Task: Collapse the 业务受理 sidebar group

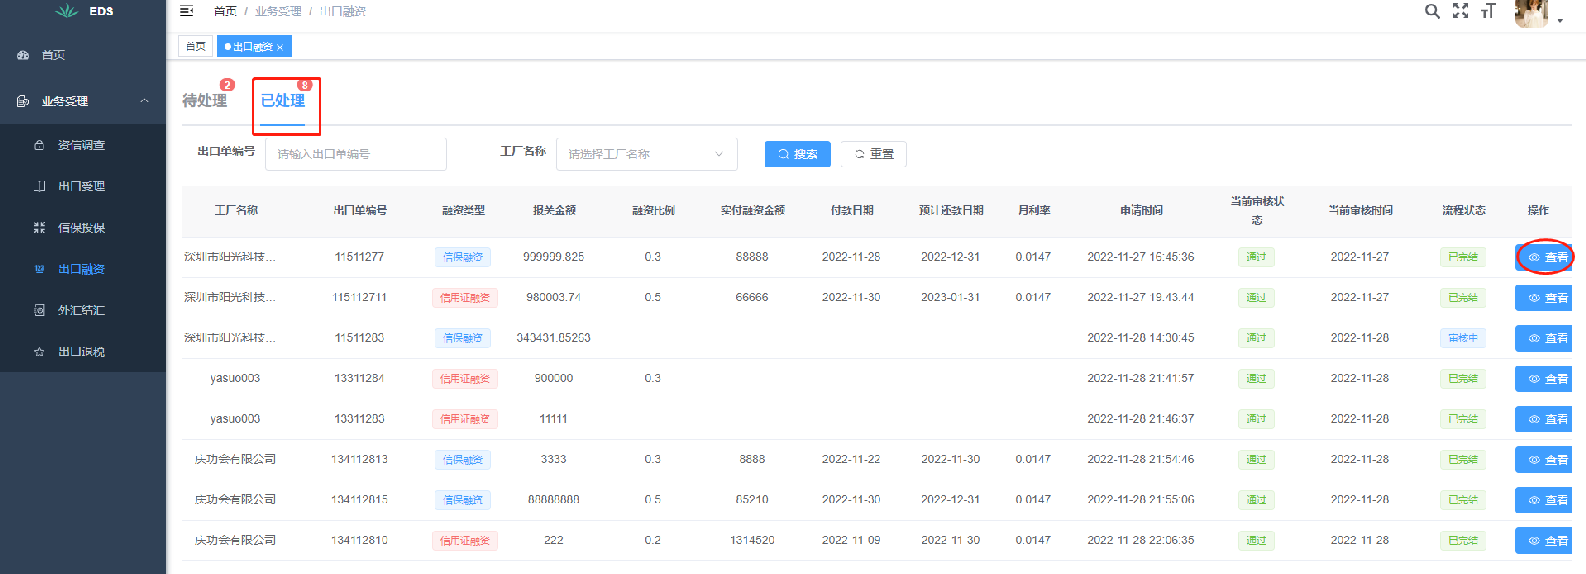Action: click(83, 101)
